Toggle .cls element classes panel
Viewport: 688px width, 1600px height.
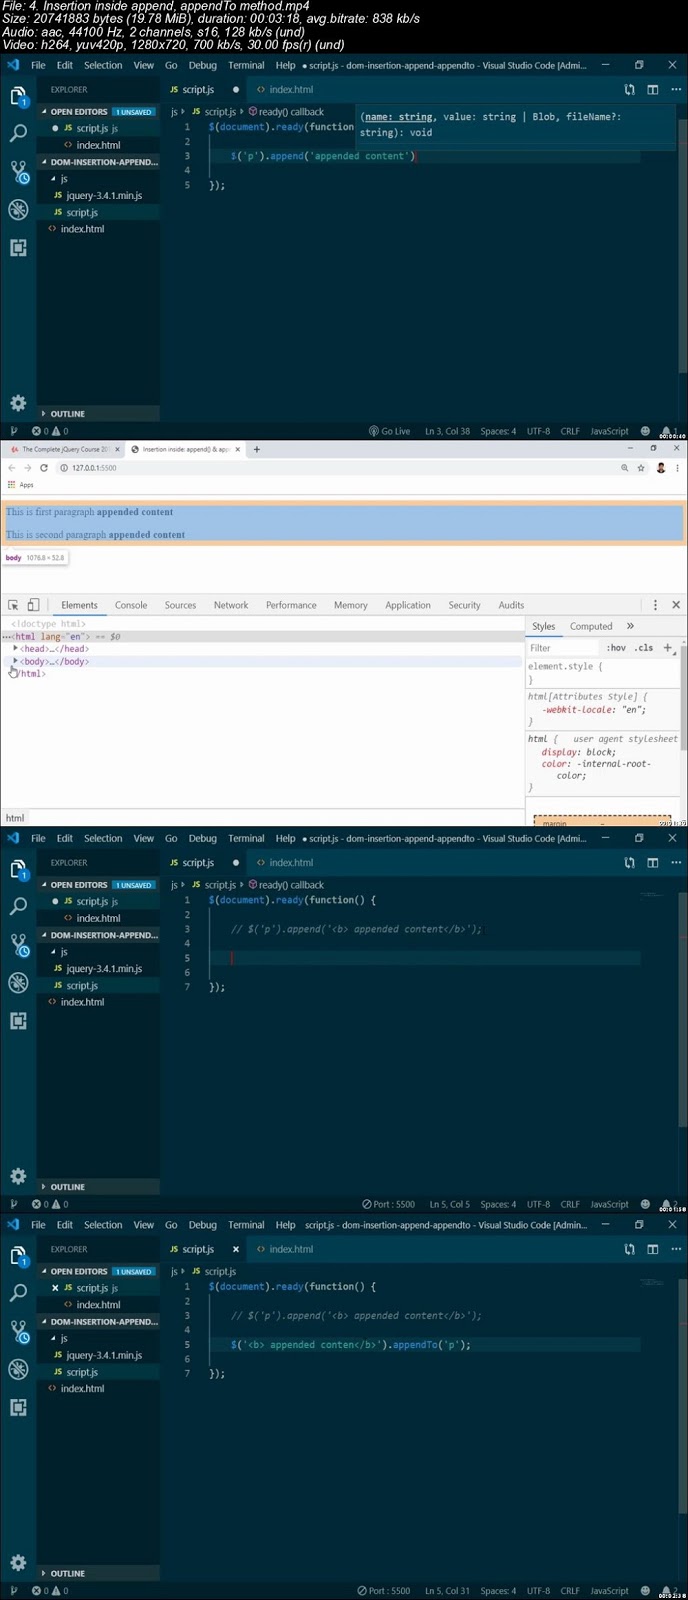coord(644,647)
